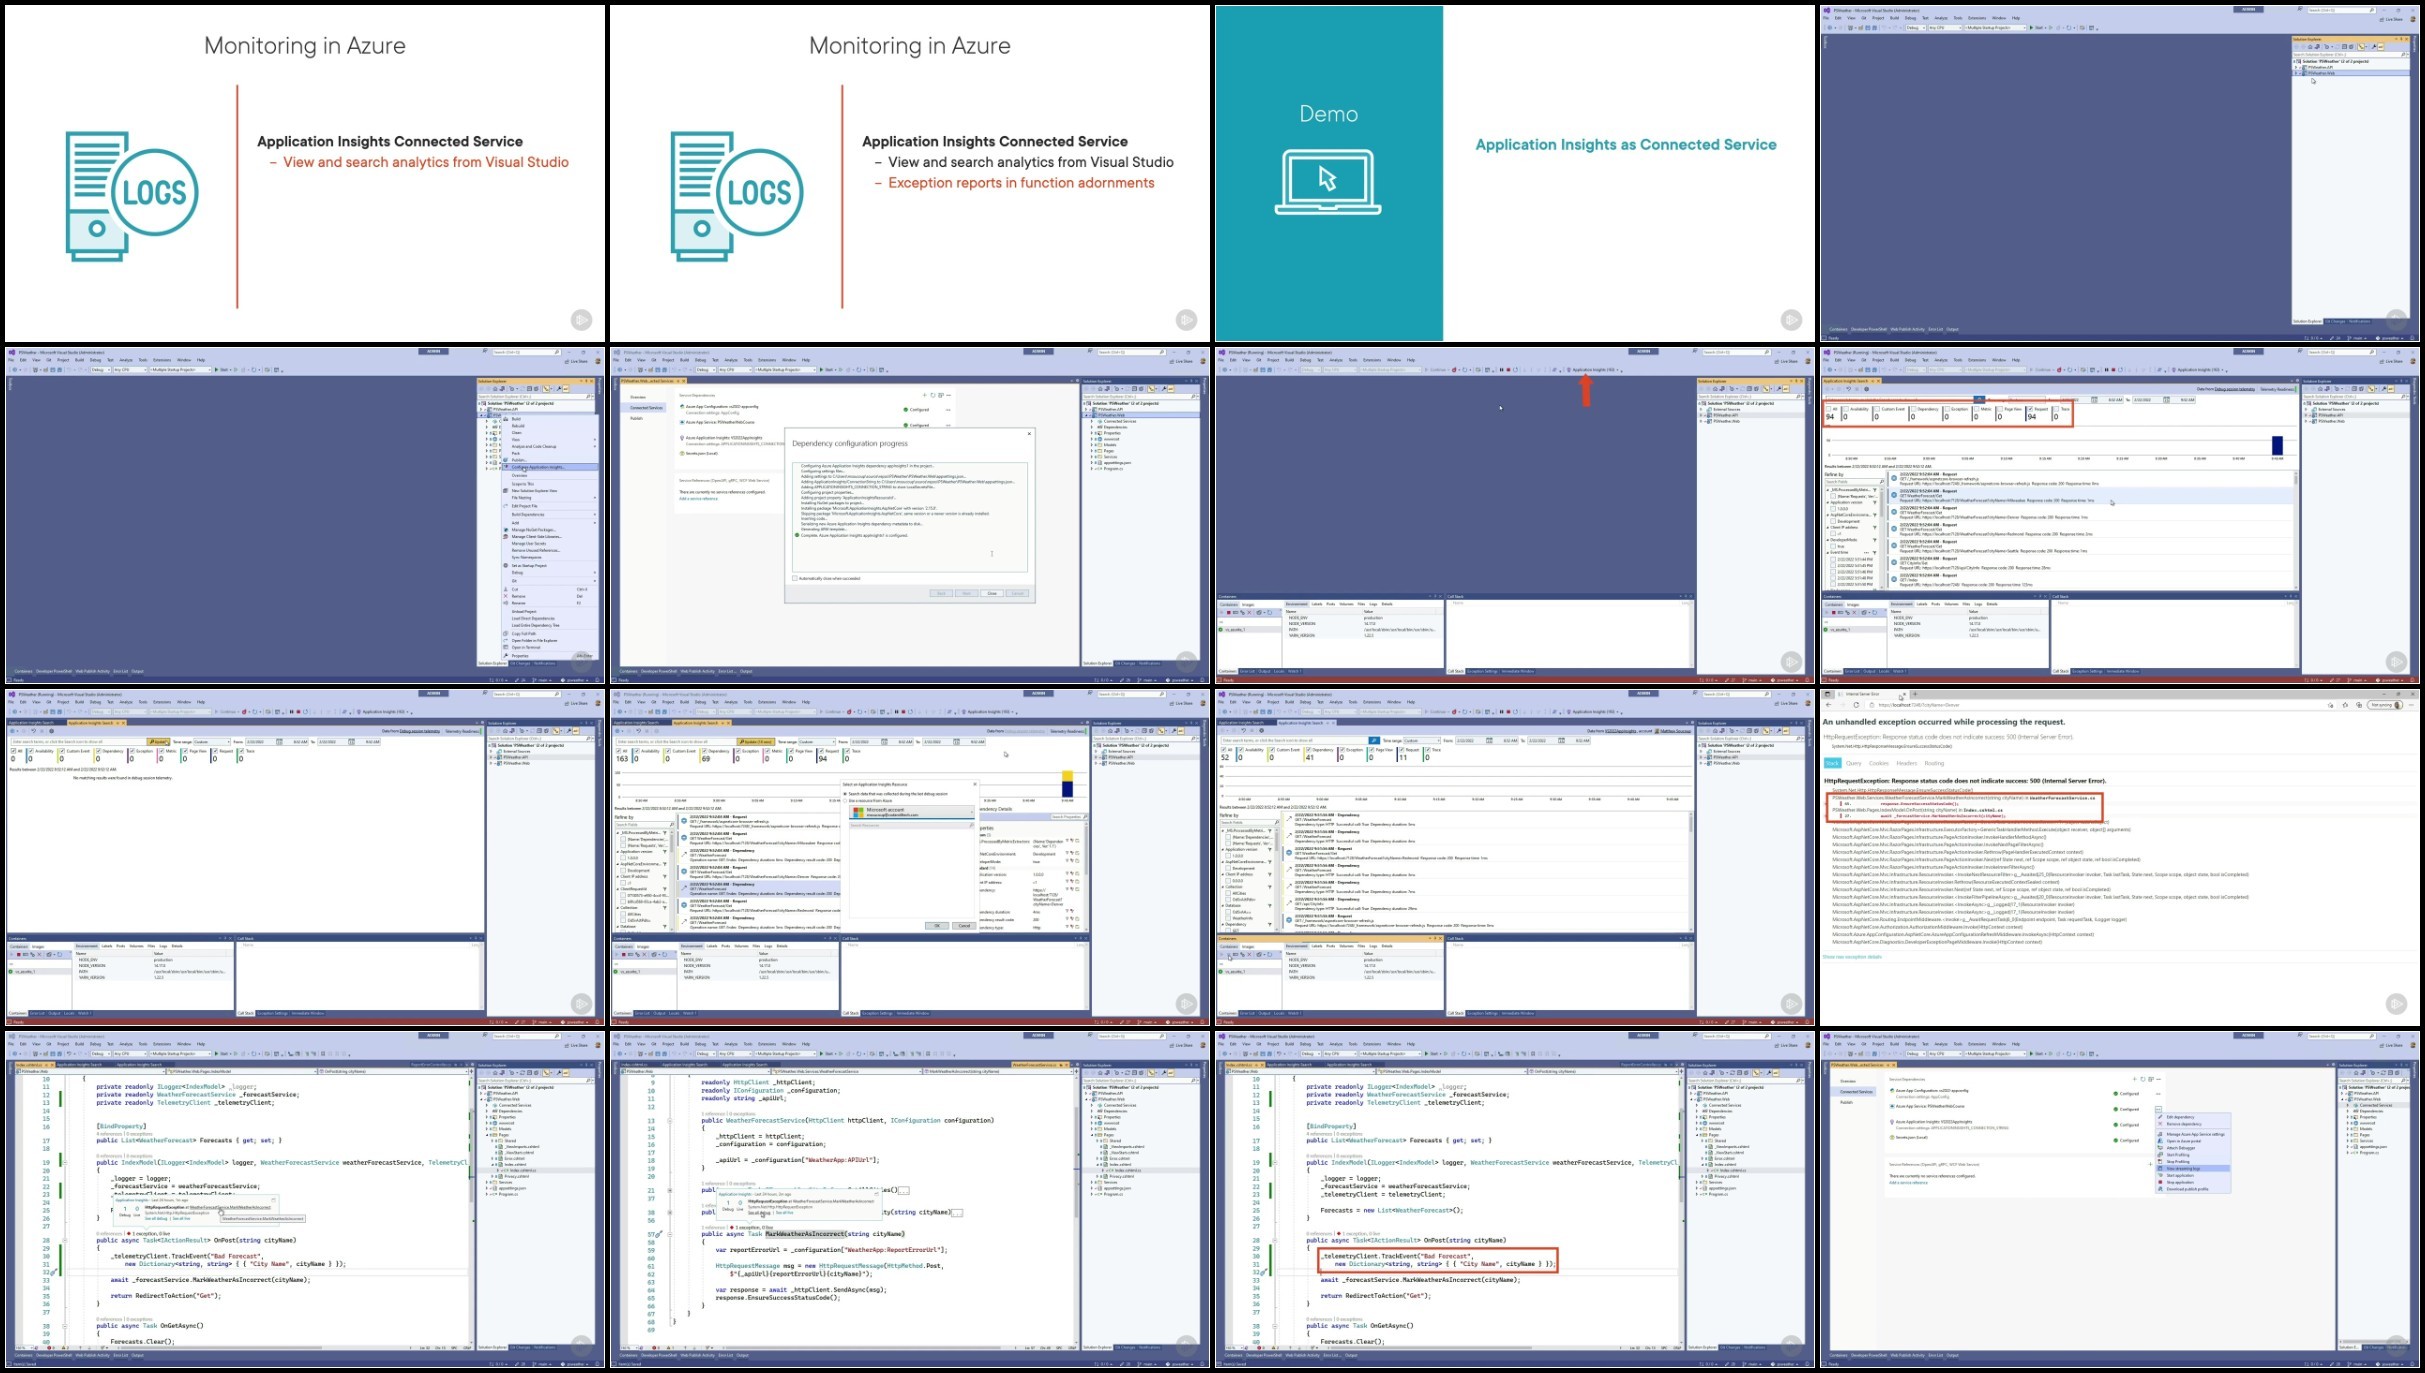Click the text 'Exception reports in function adornments'
Image resolution: width=2425 pixels, height=1373 pixels.
1021,183
